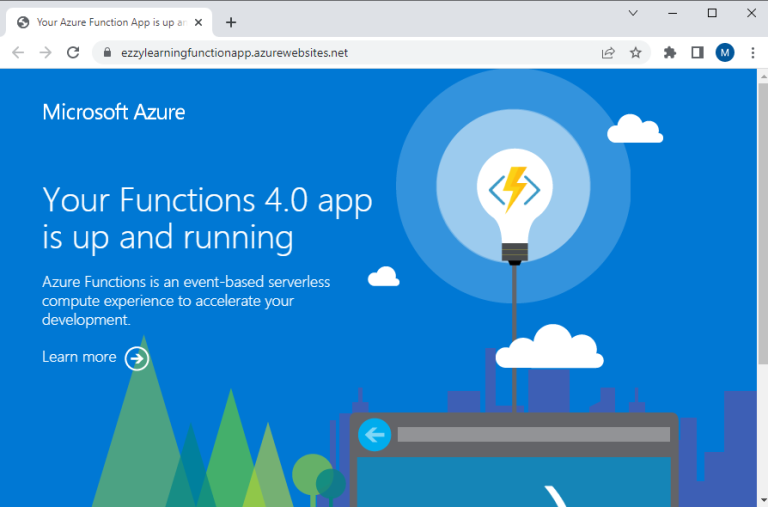The width and height of the screenshot is (768, 507).
Task: Expand the tab search chevron
Action: (633, 13)
